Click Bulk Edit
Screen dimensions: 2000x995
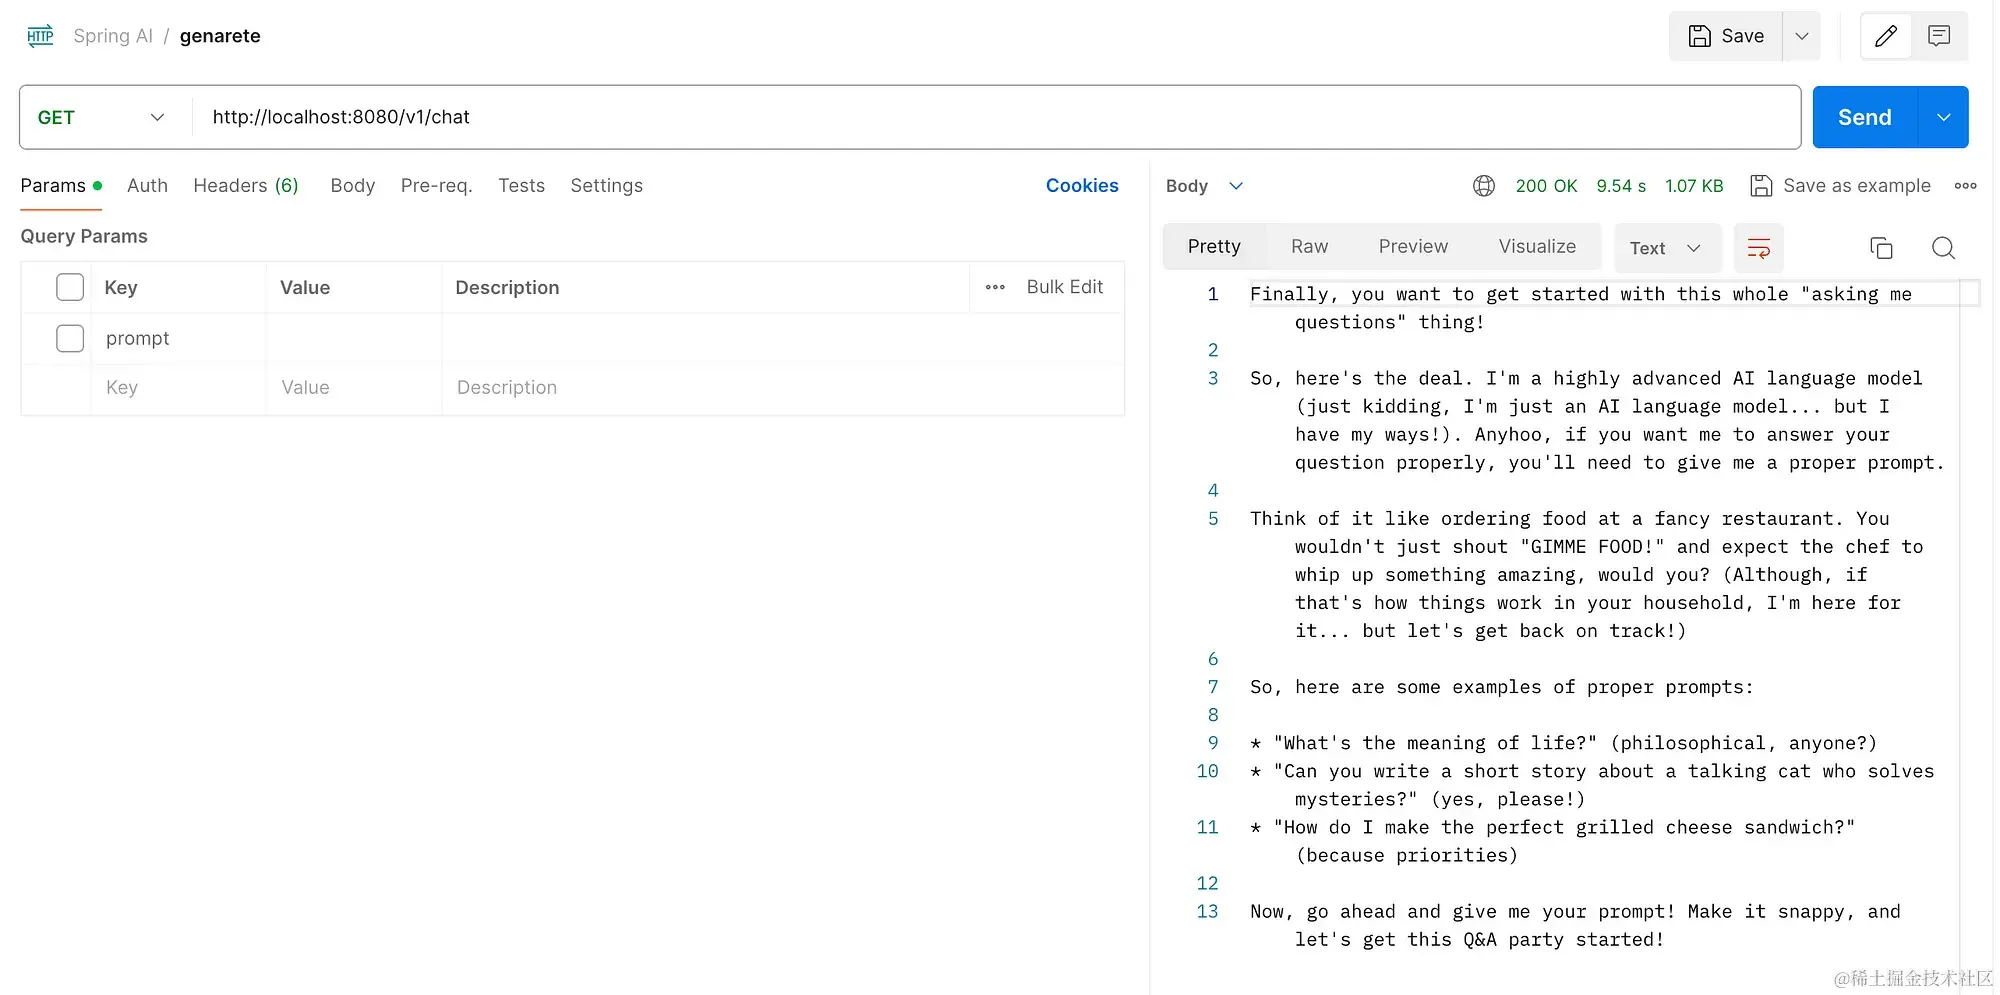pos(1065,287)
